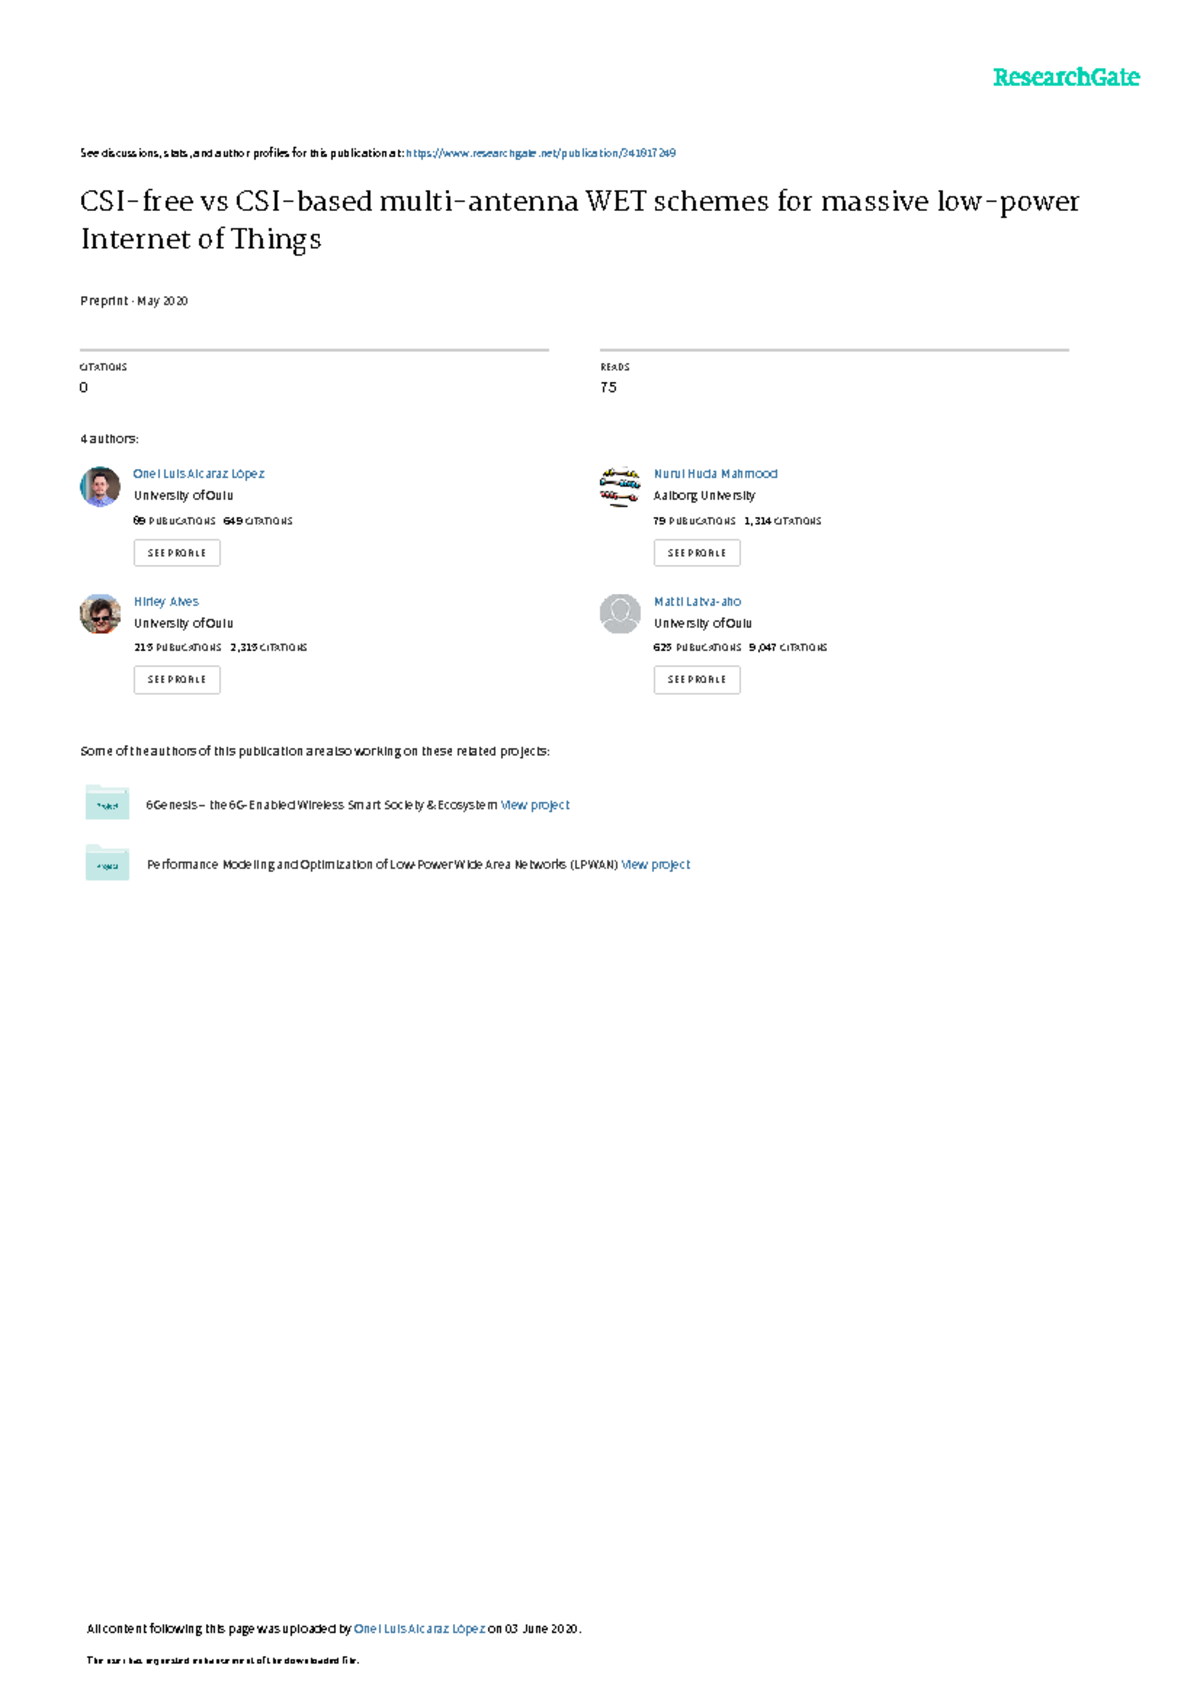Open Nurul Huda Mahmood author link

tap(715, 474)
